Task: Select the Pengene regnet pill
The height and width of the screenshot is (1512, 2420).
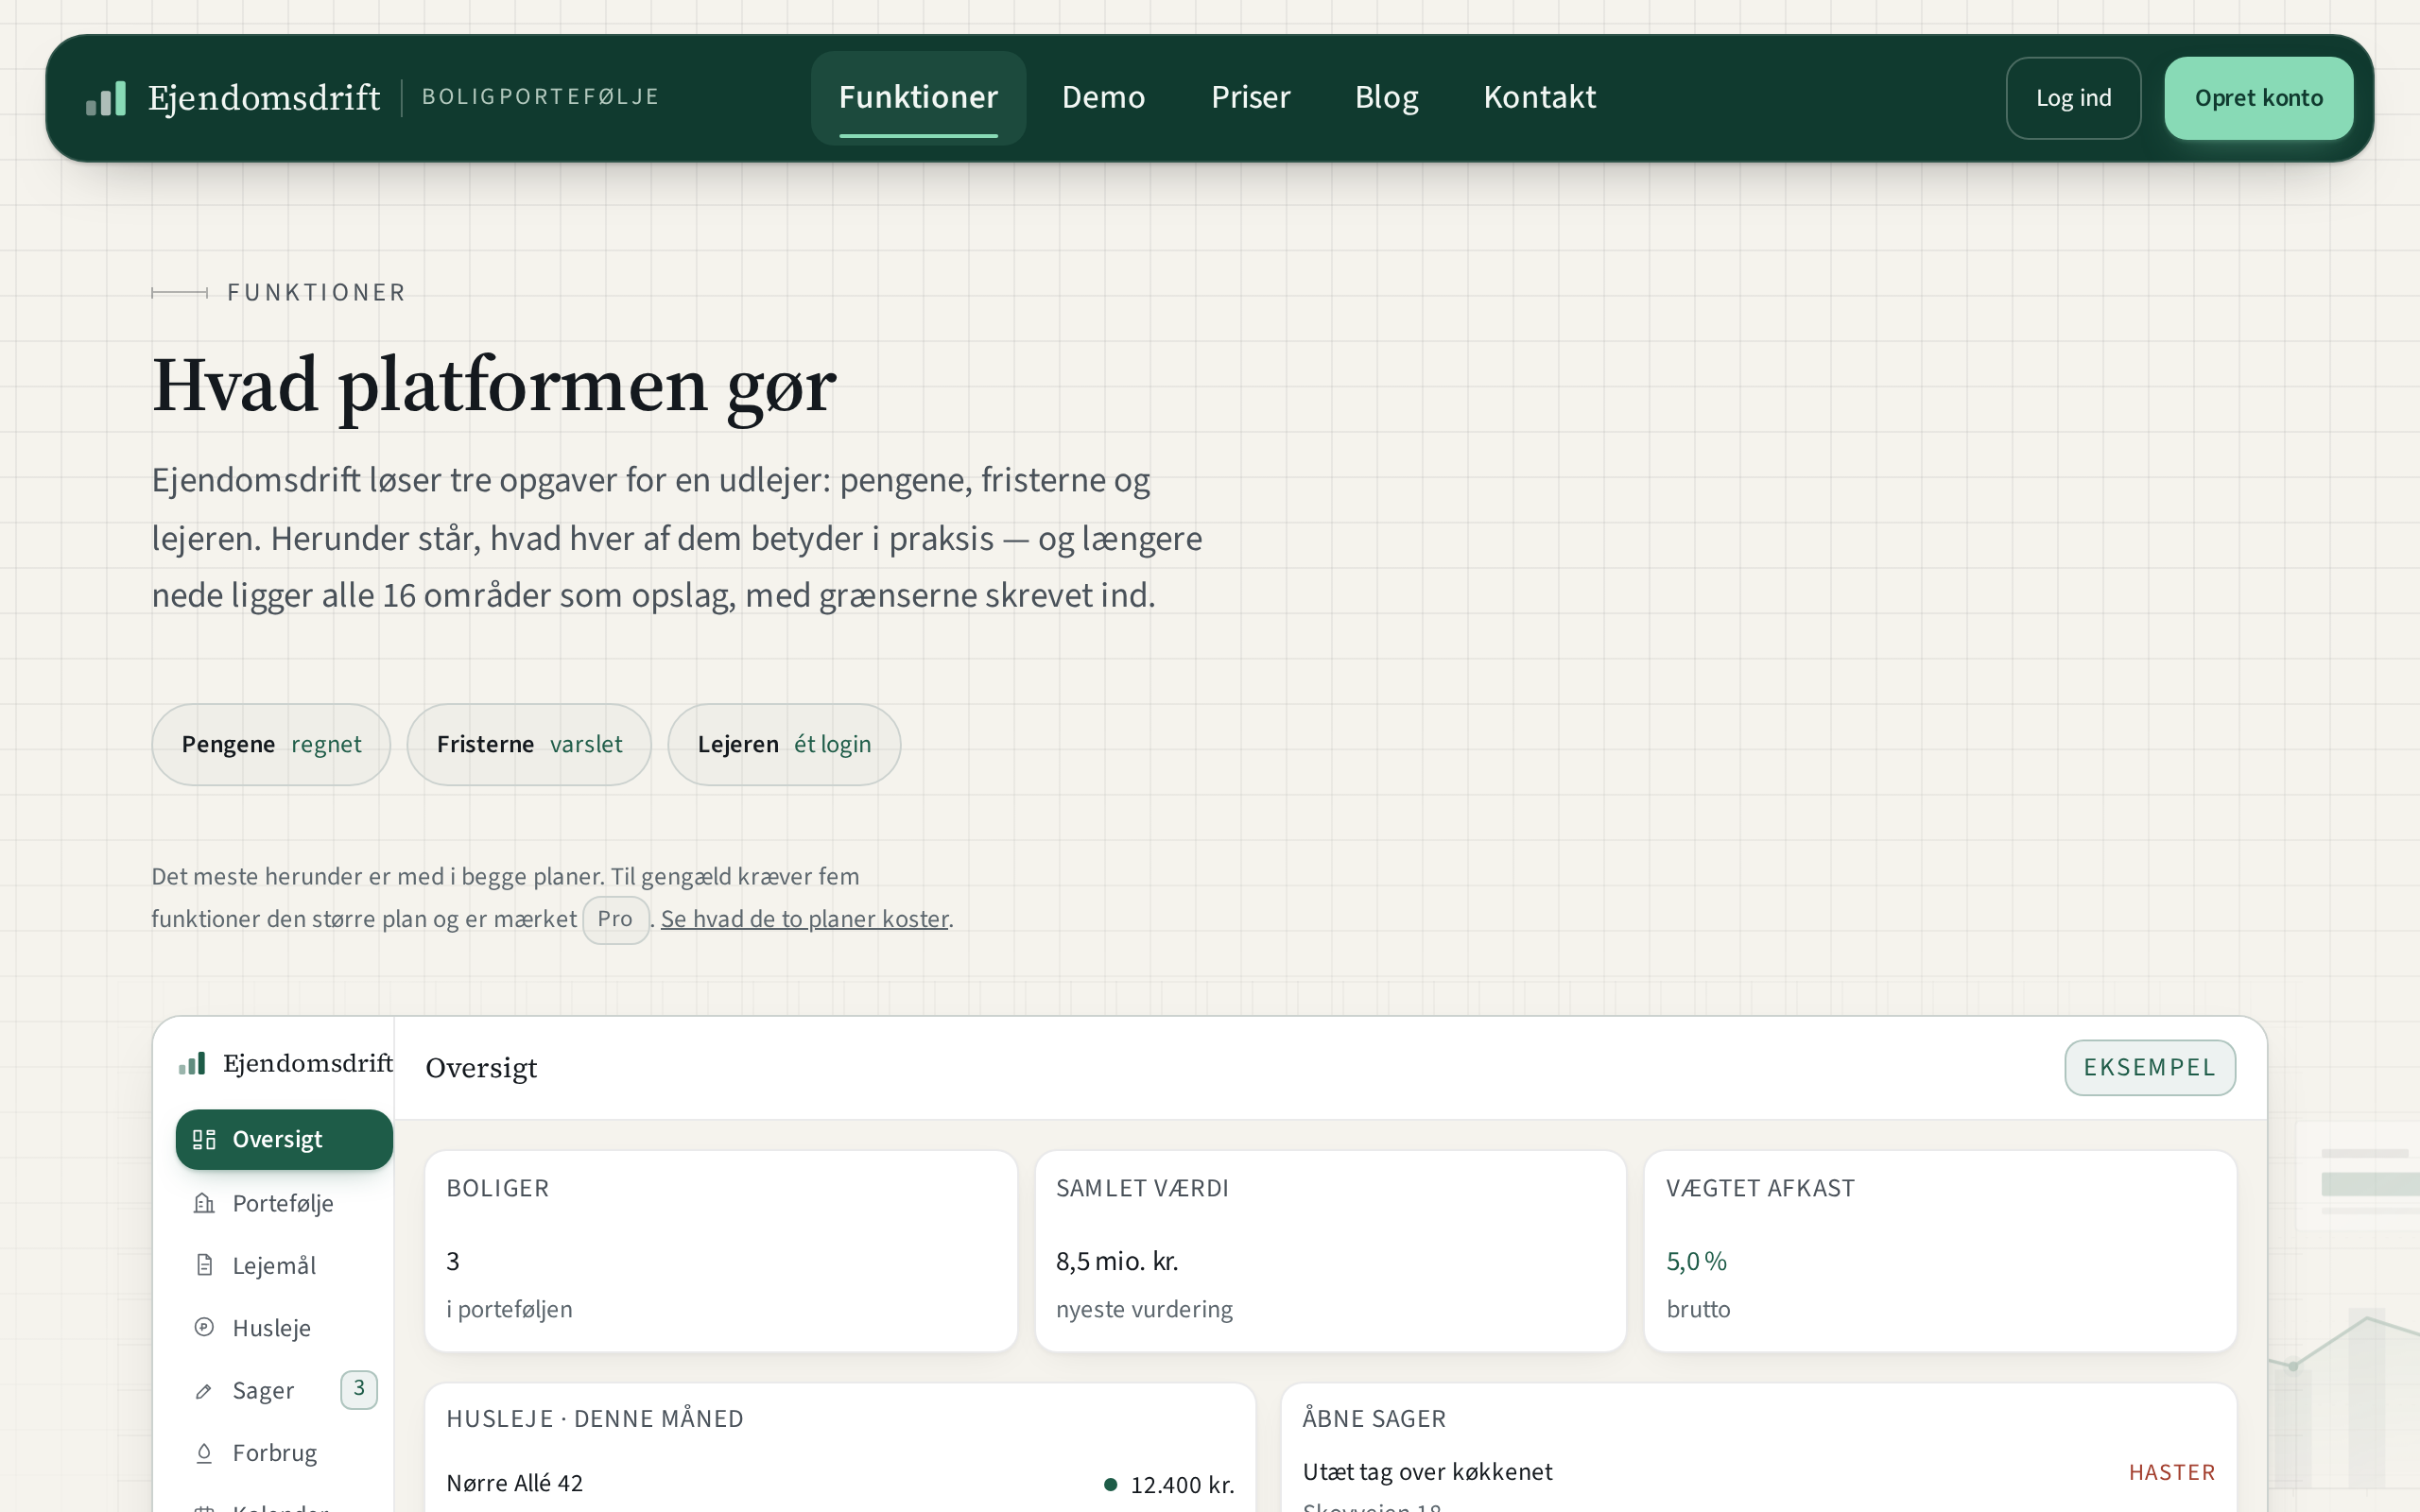Action: (271, 744)
